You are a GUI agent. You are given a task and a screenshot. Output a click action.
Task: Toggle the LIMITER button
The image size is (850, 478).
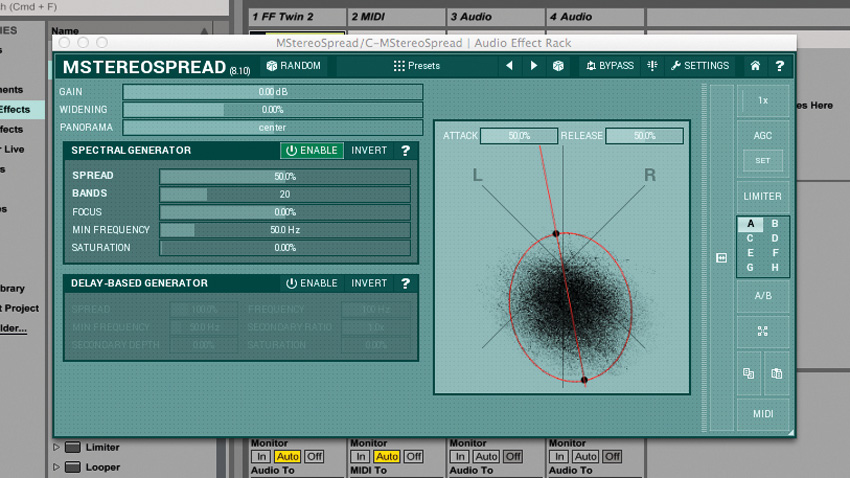[x=763, y=196]
